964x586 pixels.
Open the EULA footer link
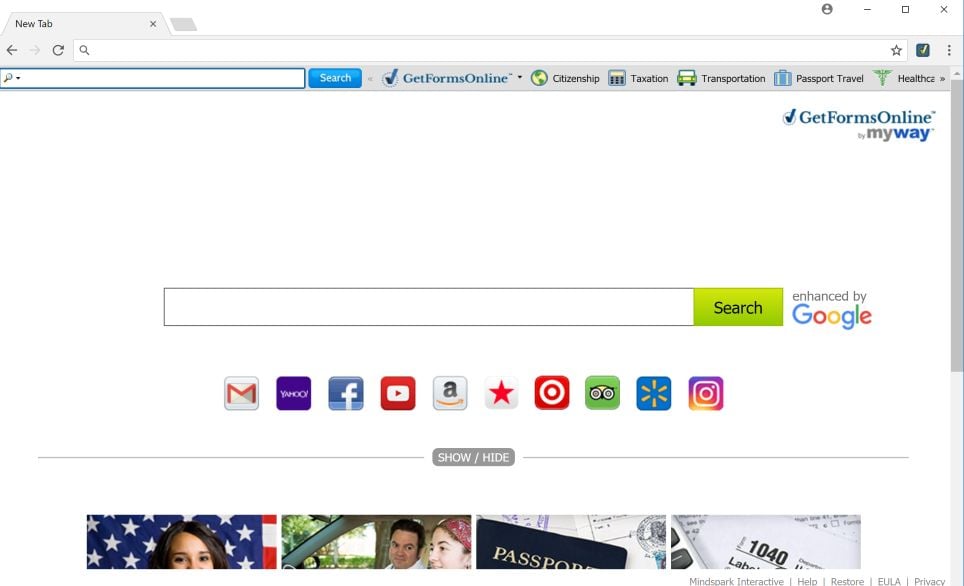coord(889,581)
